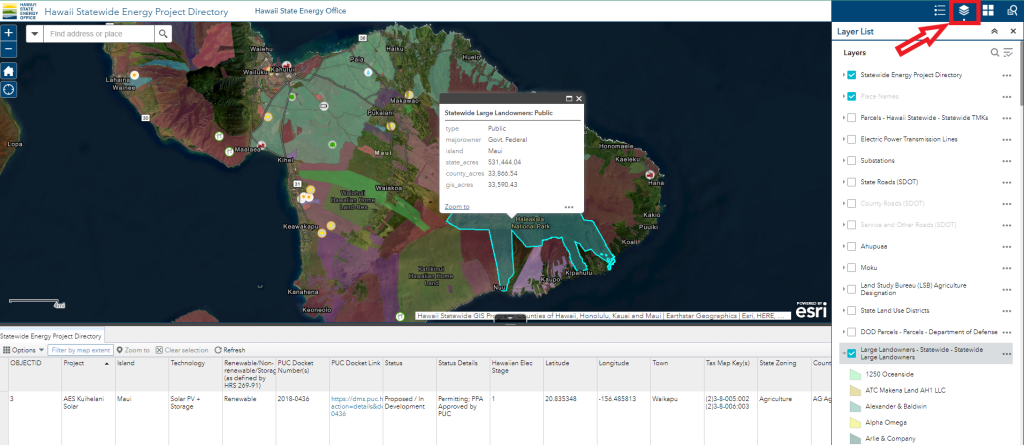Click the address search magnifier button
1024x445 pixels.
pos(163,33)
